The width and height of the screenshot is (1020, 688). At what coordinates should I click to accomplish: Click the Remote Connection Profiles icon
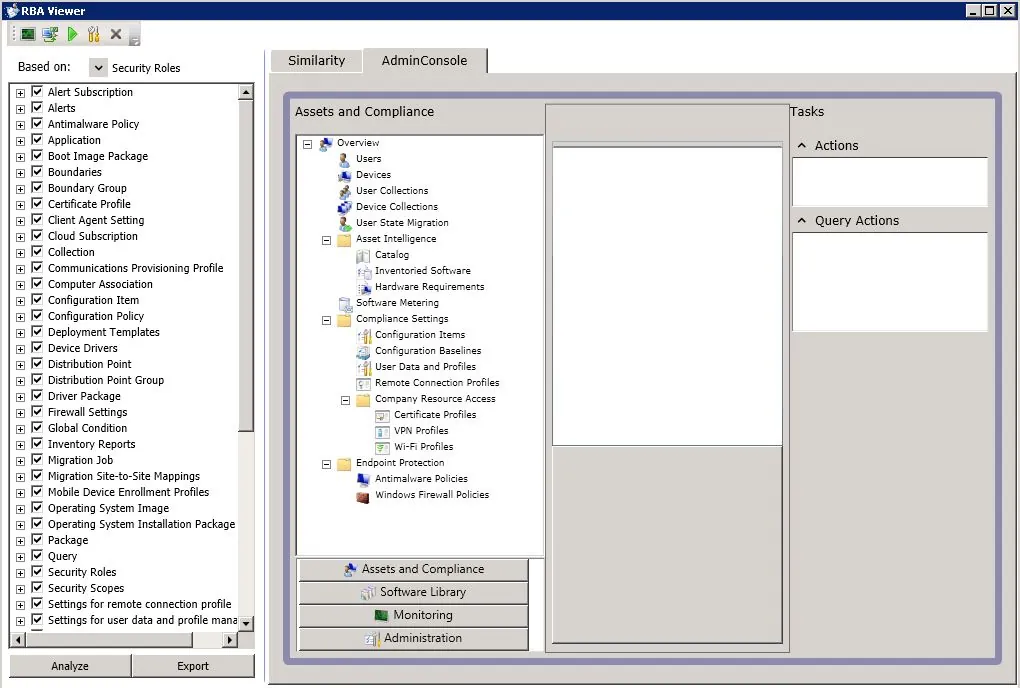point(363,383)
